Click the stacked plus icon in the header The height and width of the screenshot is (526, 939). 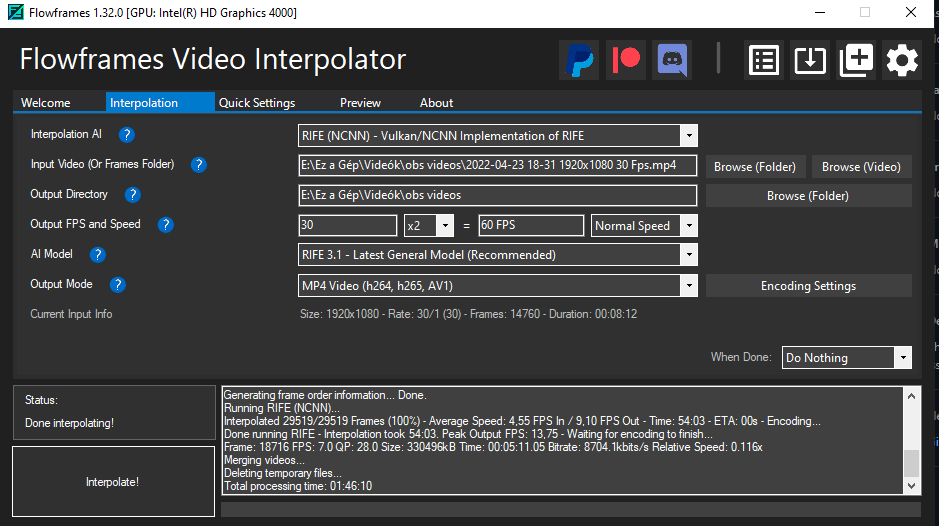pos(856,60)
